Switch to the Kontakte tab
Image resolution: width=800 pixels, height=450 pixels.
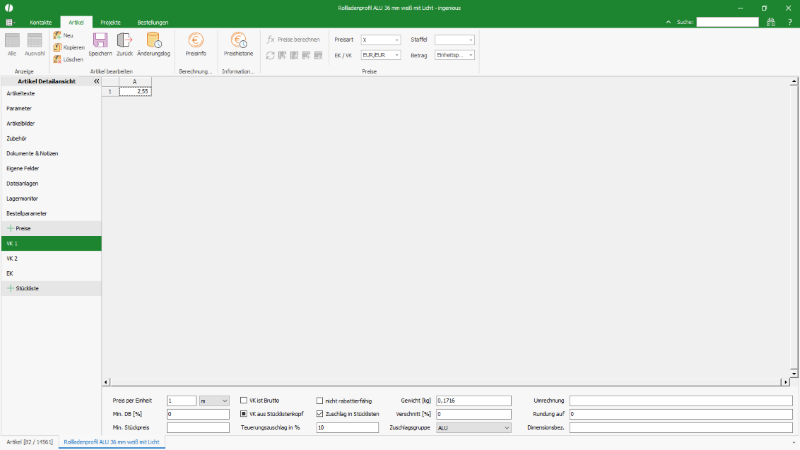pyautogui.click(x=41, y=22)
